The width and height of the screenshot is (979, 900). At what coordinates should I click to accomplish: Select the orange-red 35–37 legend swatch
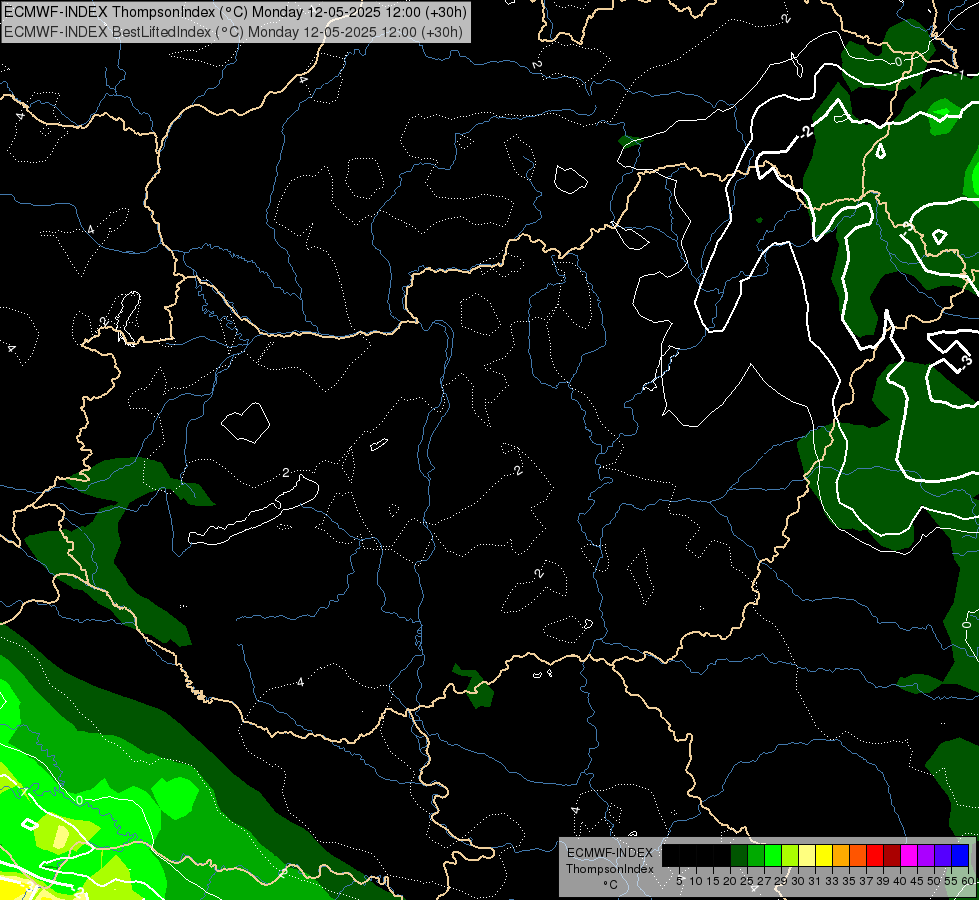click(x=858, y=855)
